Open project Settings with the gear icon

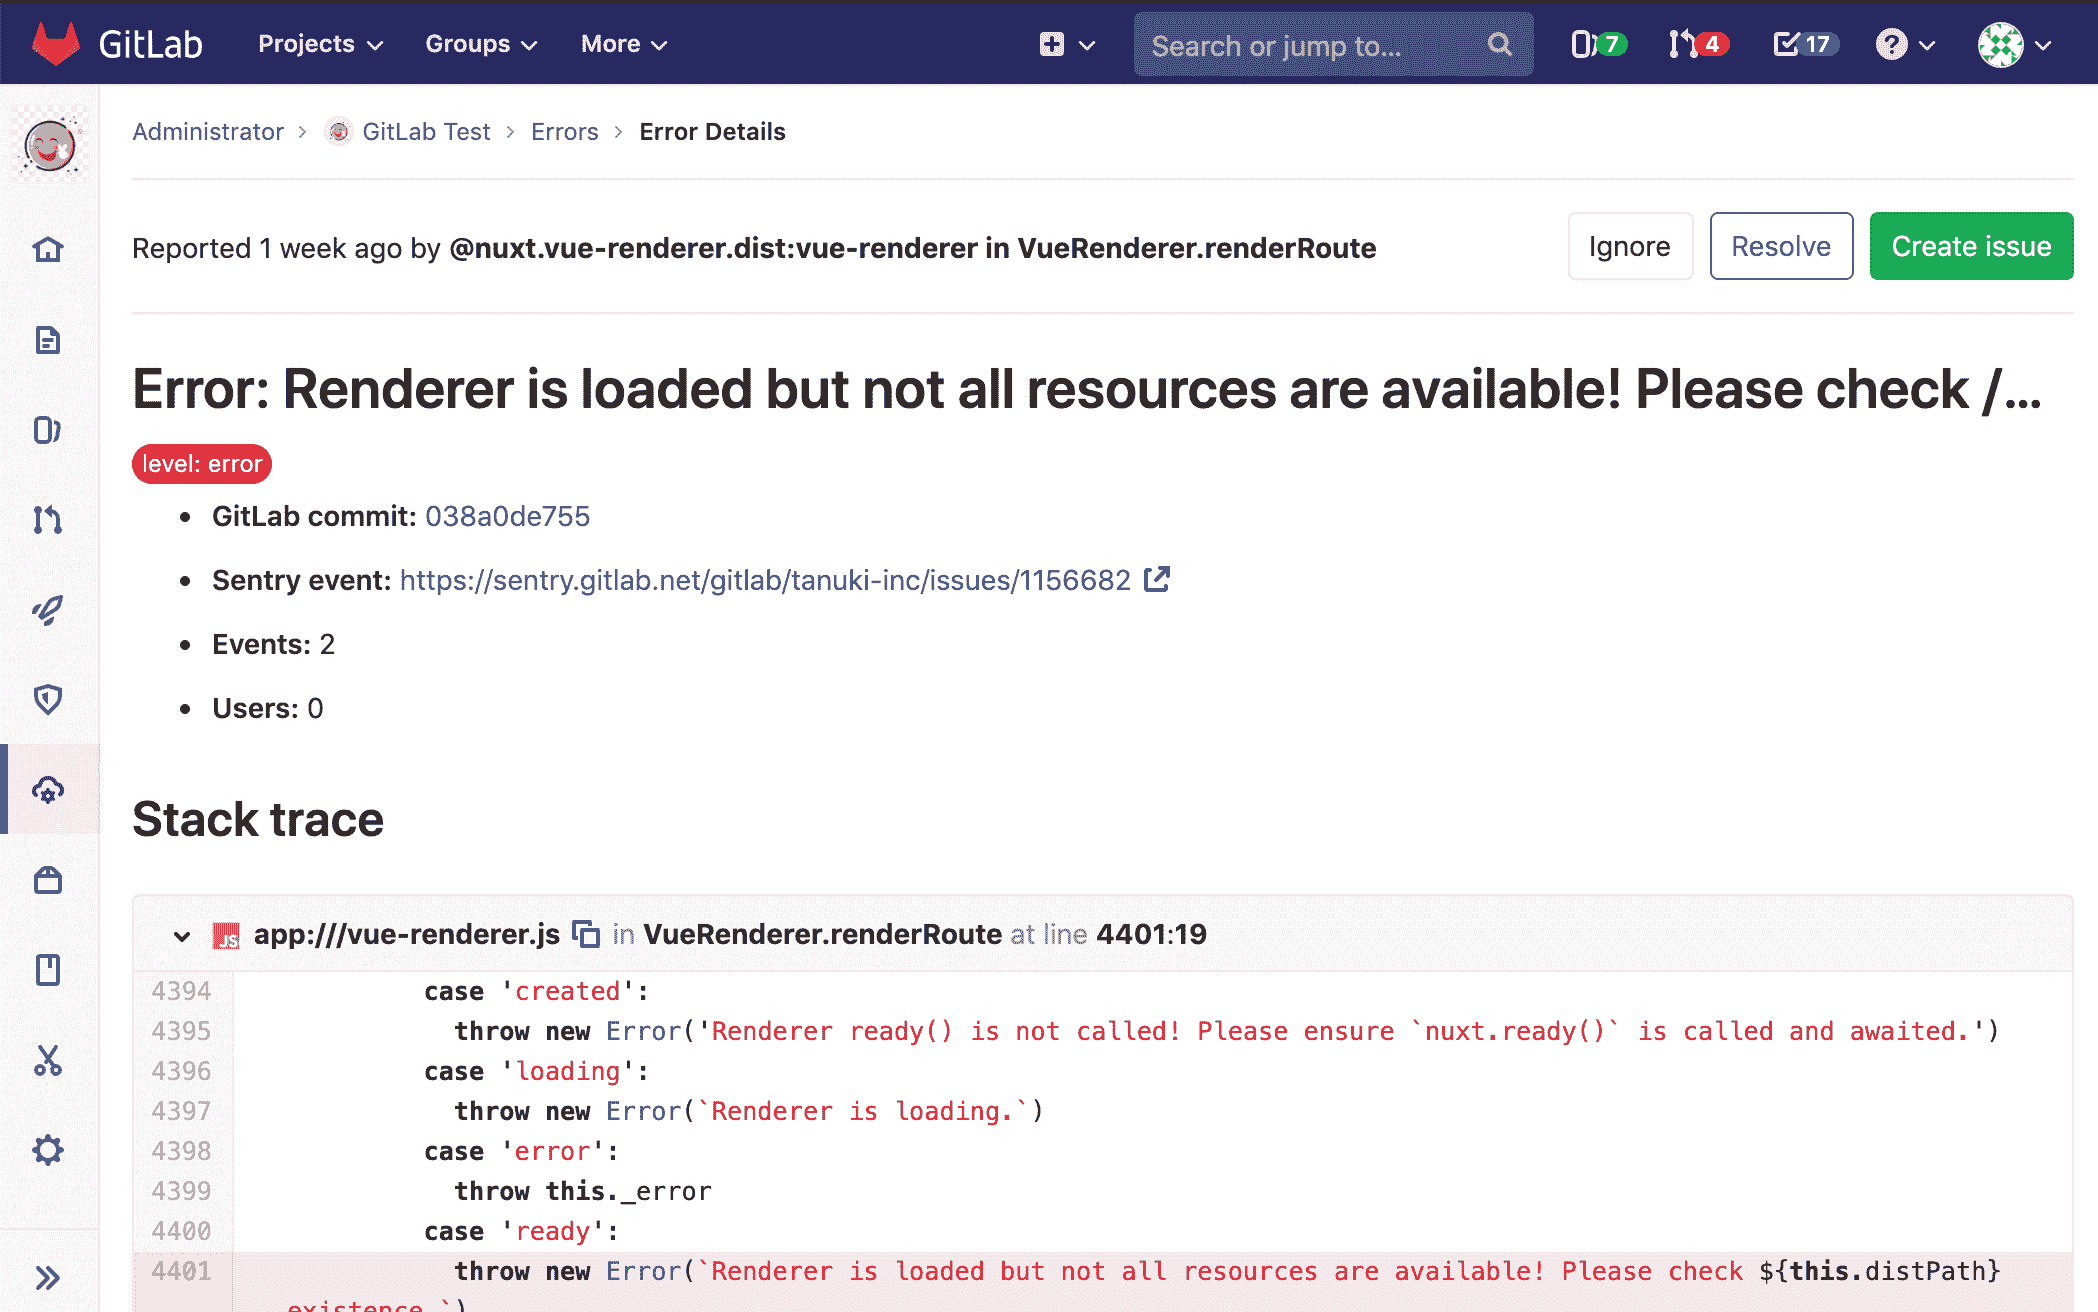[48, 1150]
